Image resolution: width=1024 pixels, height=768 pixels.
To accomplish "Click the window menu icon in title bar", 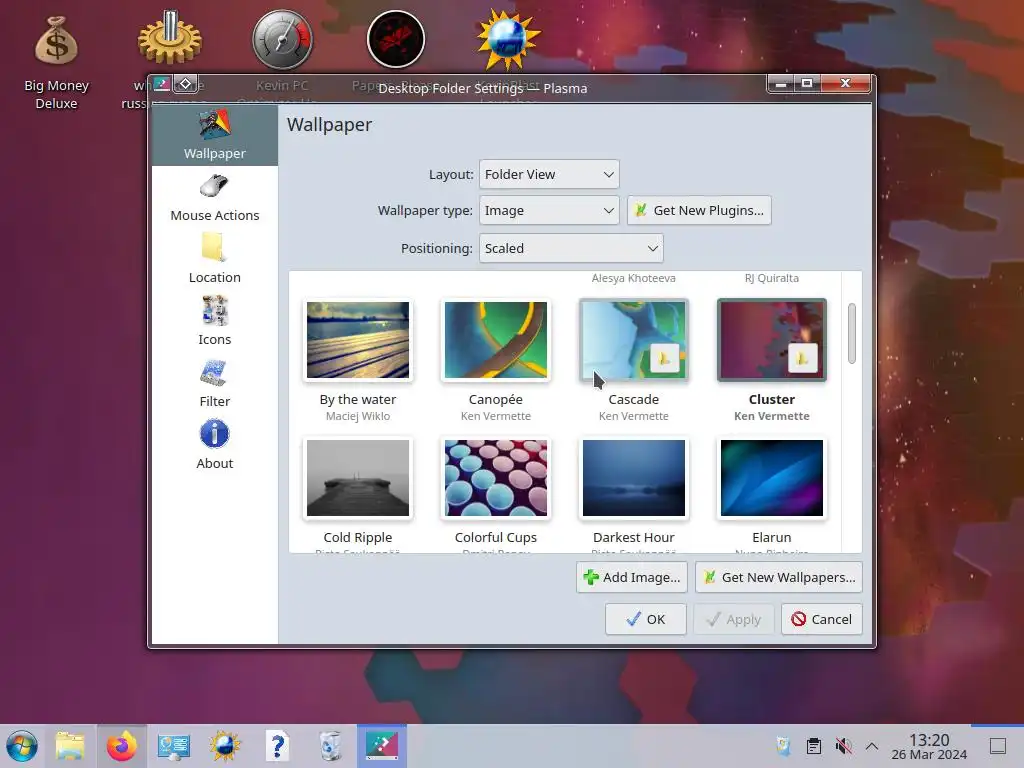I will 162,84.
